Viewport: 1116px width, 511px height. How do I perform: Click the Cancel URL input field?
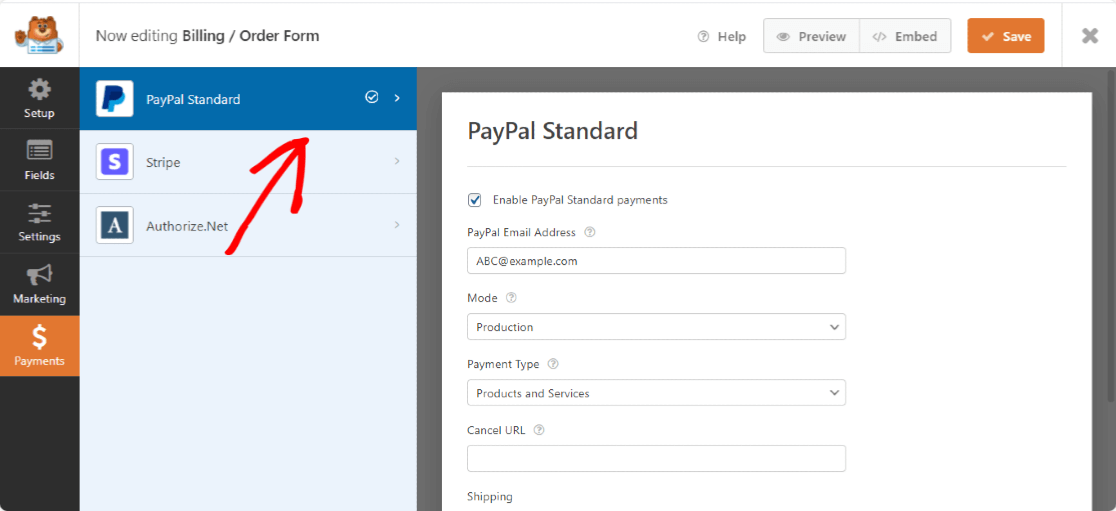click(x=656, y=458)
